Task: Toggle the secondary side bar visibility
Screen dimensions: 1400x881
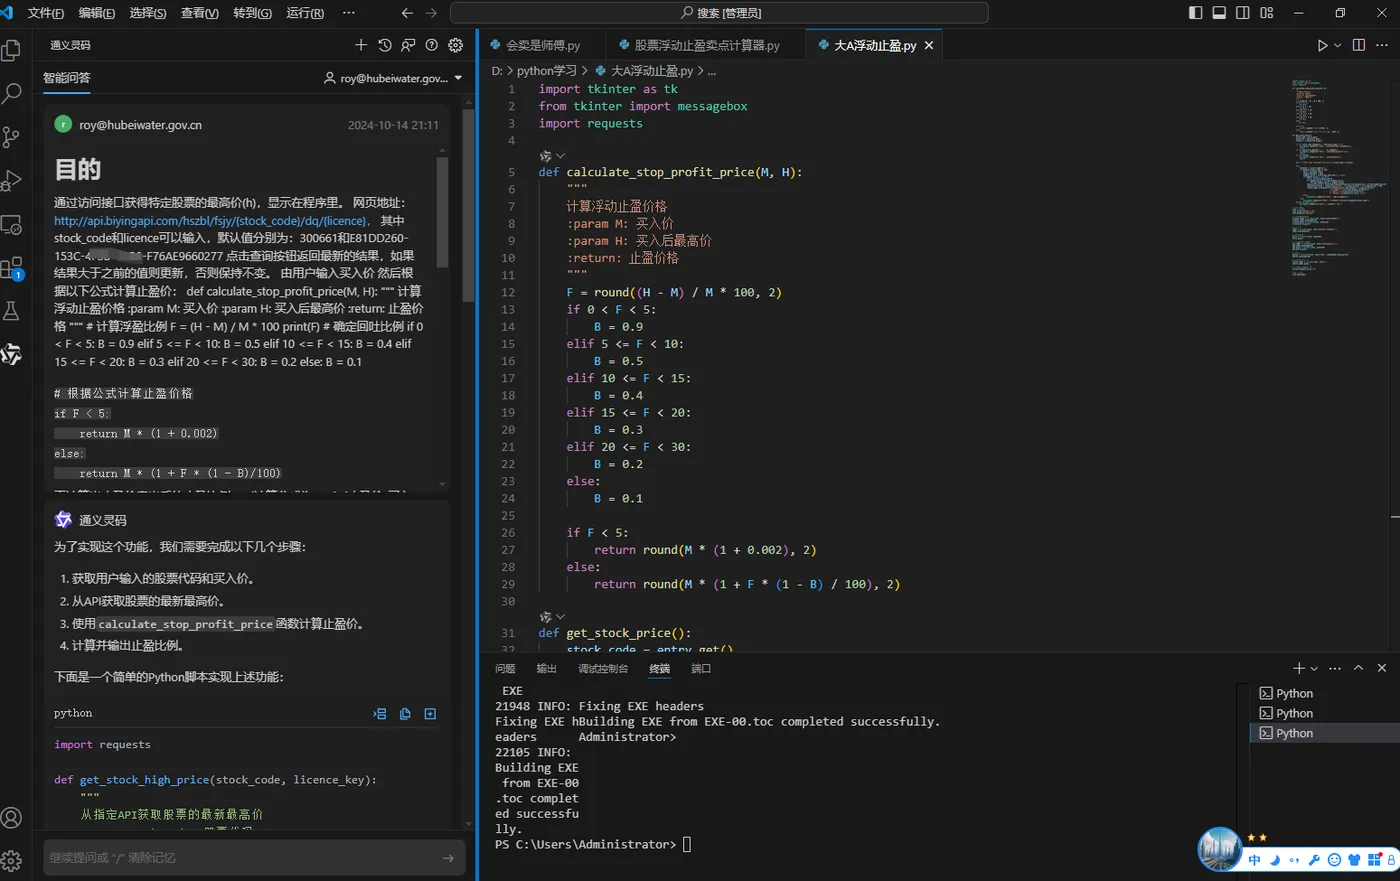Action: (1243, 13)
